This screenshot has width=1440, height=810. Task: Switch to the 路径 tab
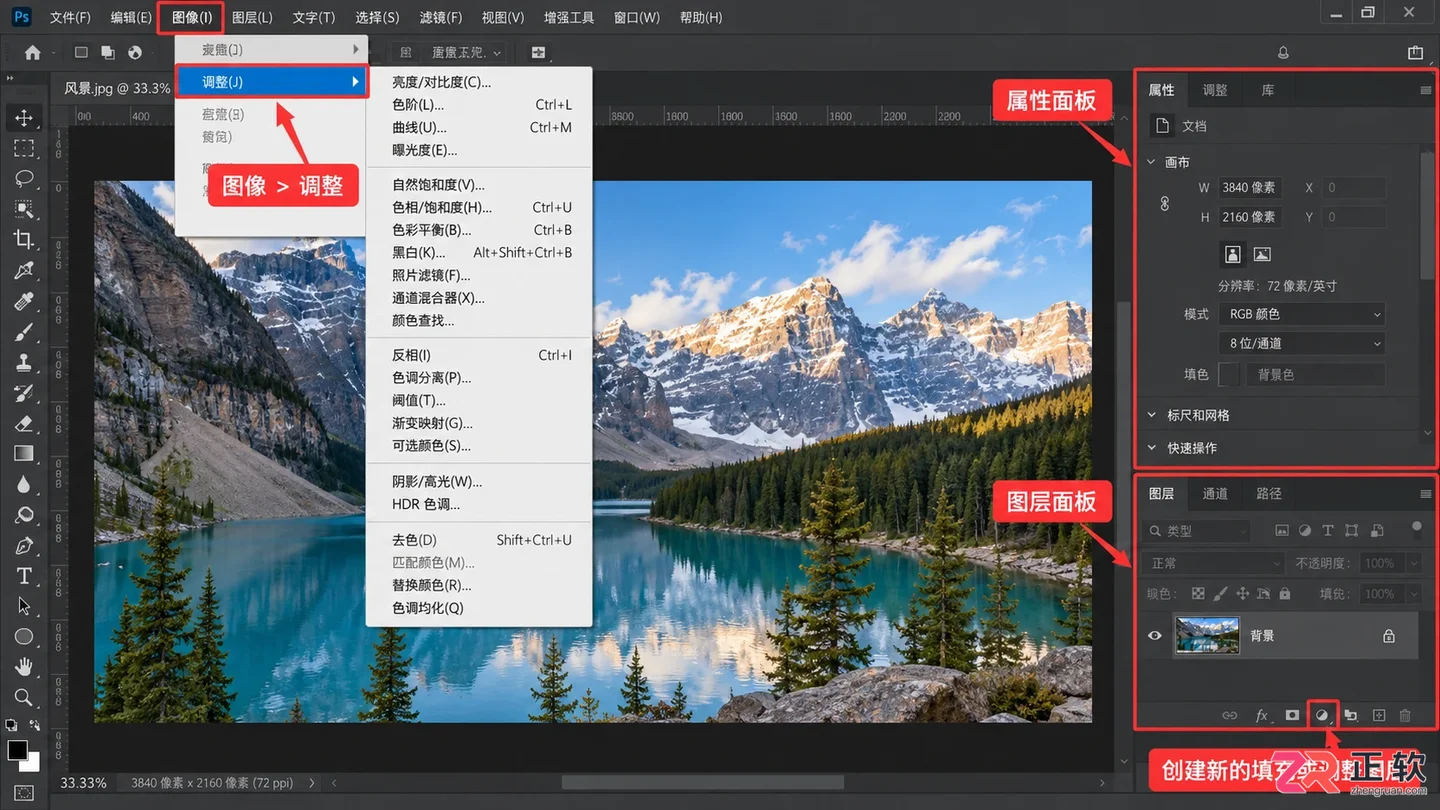click(x=1269, y=493)
